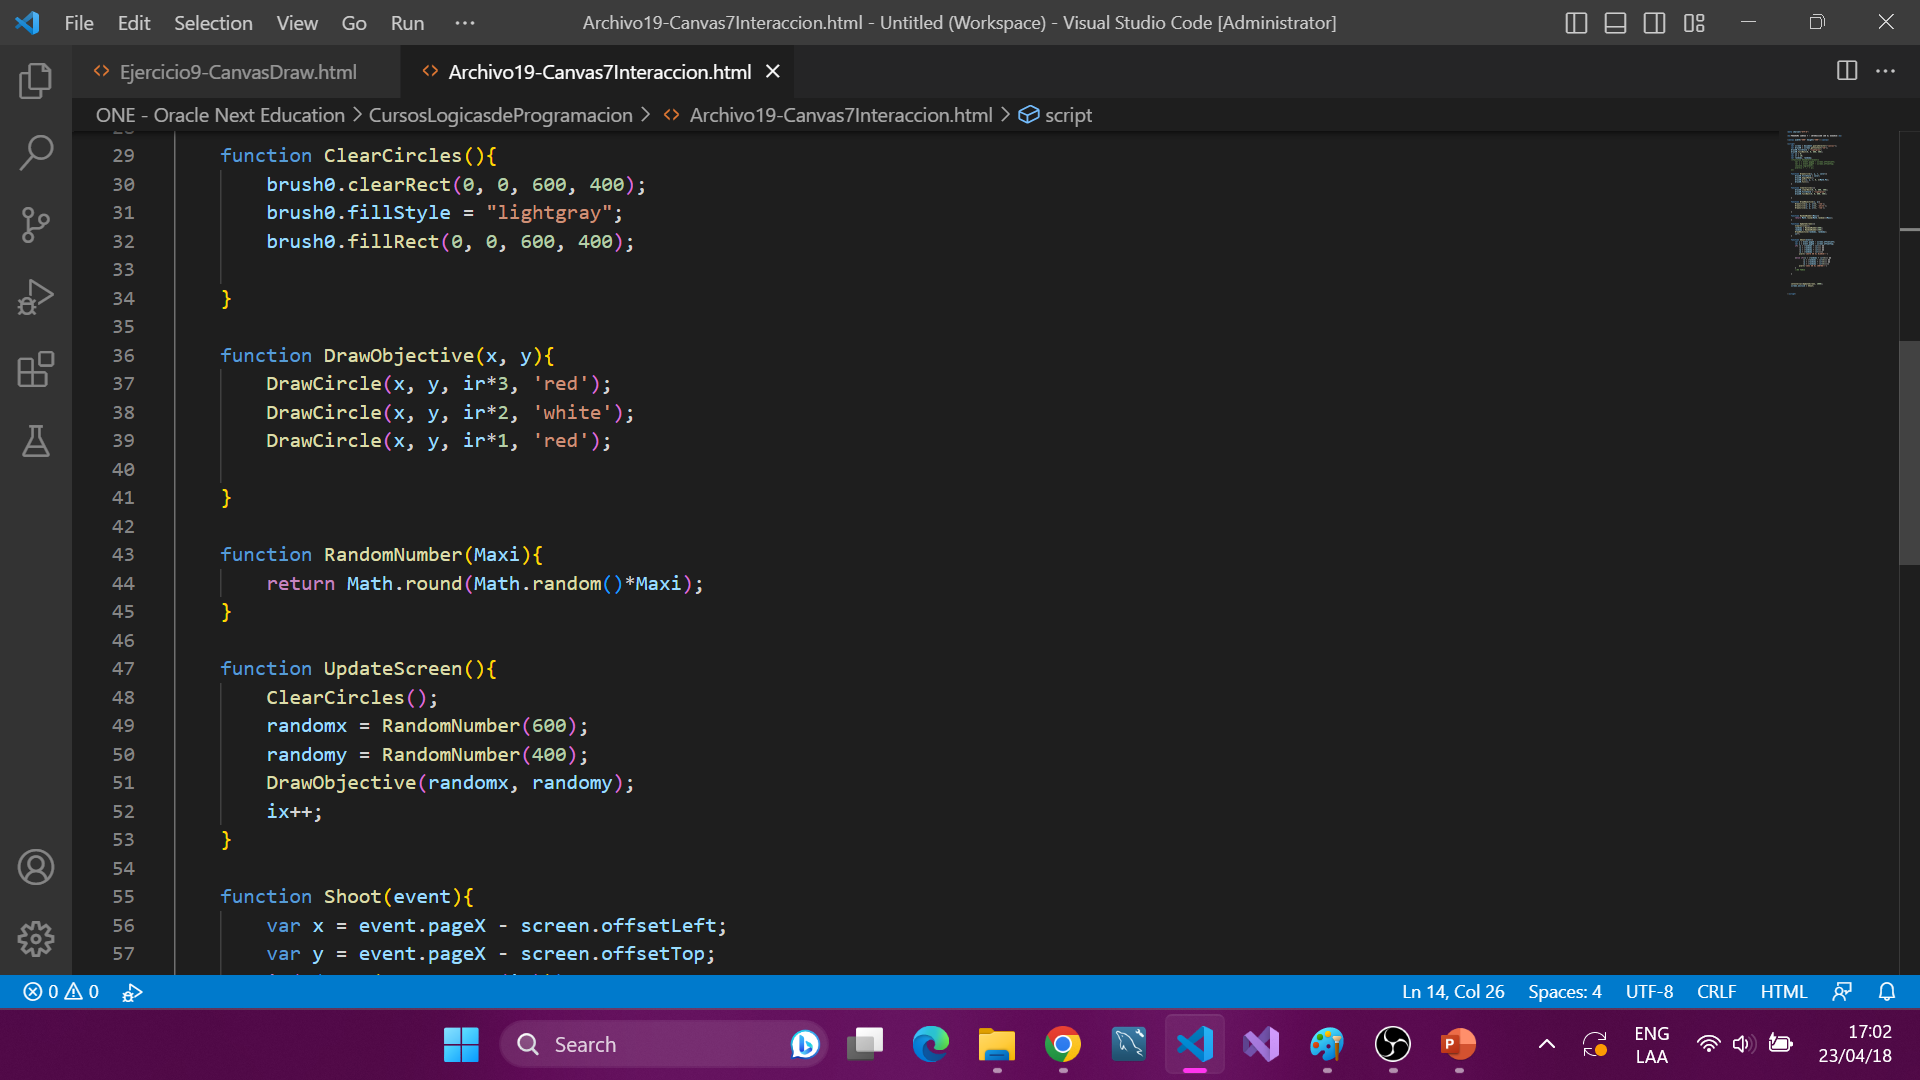Open Source Control view
This screenshot has height=1080, width=1920.
click(36, 224)
